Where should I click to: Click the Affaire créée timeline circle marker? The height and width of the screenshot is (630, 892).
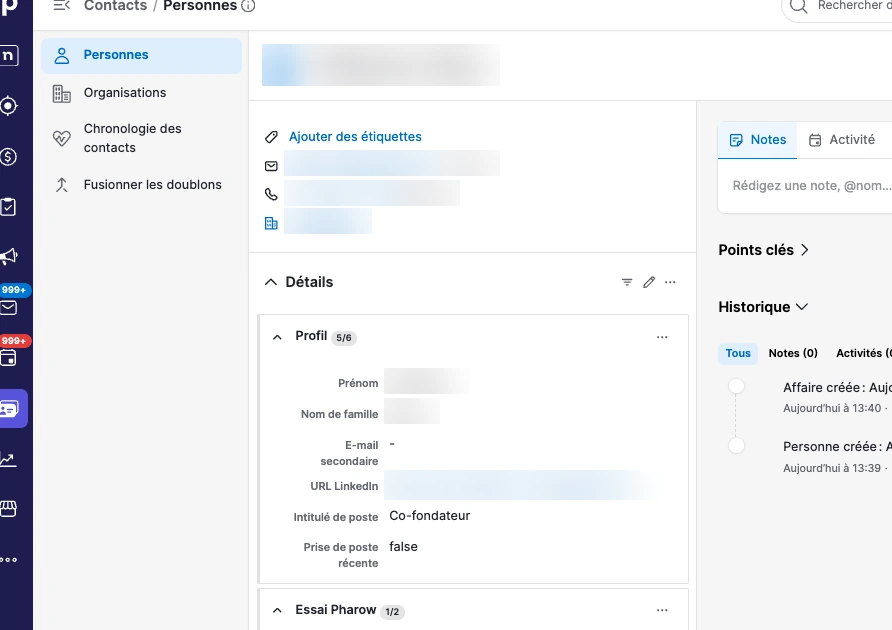(736, 386)
